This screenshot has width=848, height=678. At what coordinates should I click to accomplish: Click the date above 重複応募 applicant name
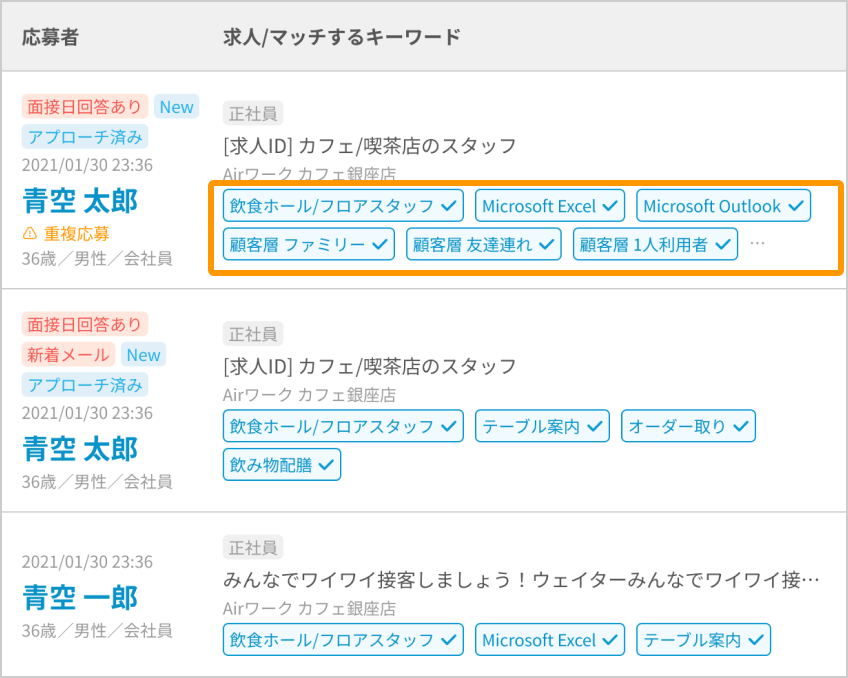87,165
